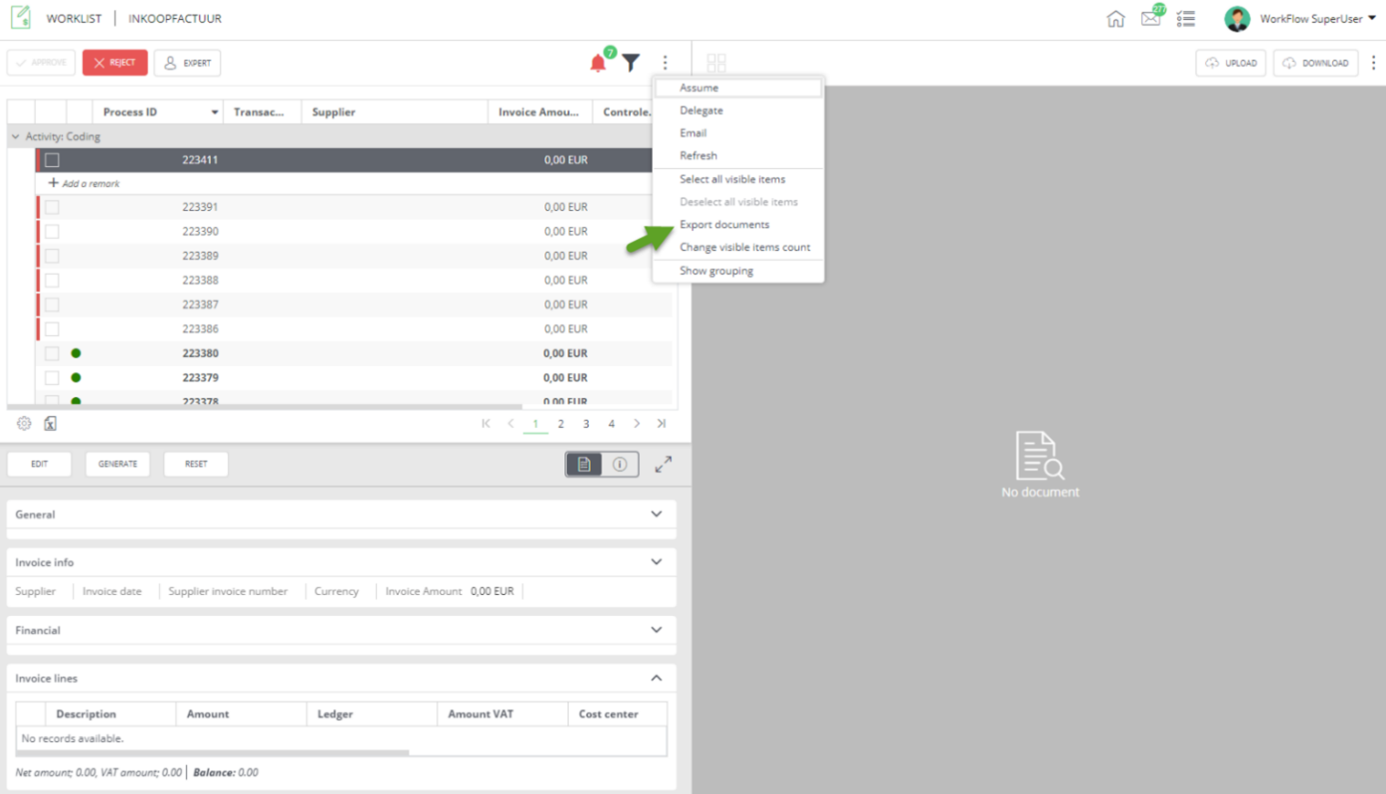Open the mail inbox envelope icon

pos(1150,19)
